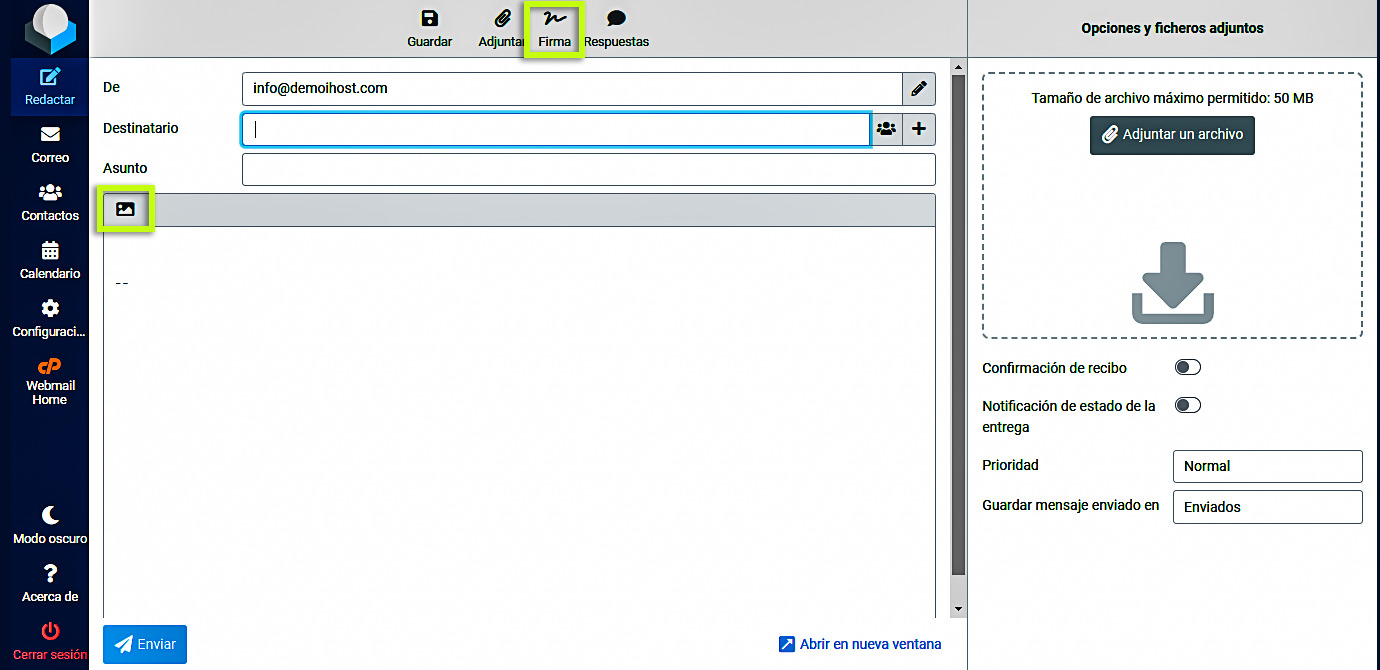Open address book contacts icon beside Destinatario
The image size is (1380, 670).
(886, 129)
